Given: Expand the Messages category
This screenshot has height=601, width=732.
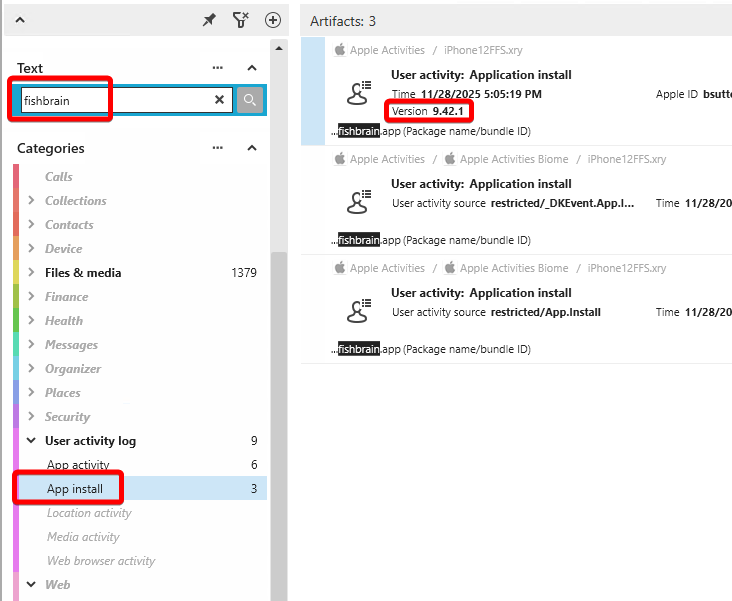Looking at the screenshot, I should (x=31, y=345).
